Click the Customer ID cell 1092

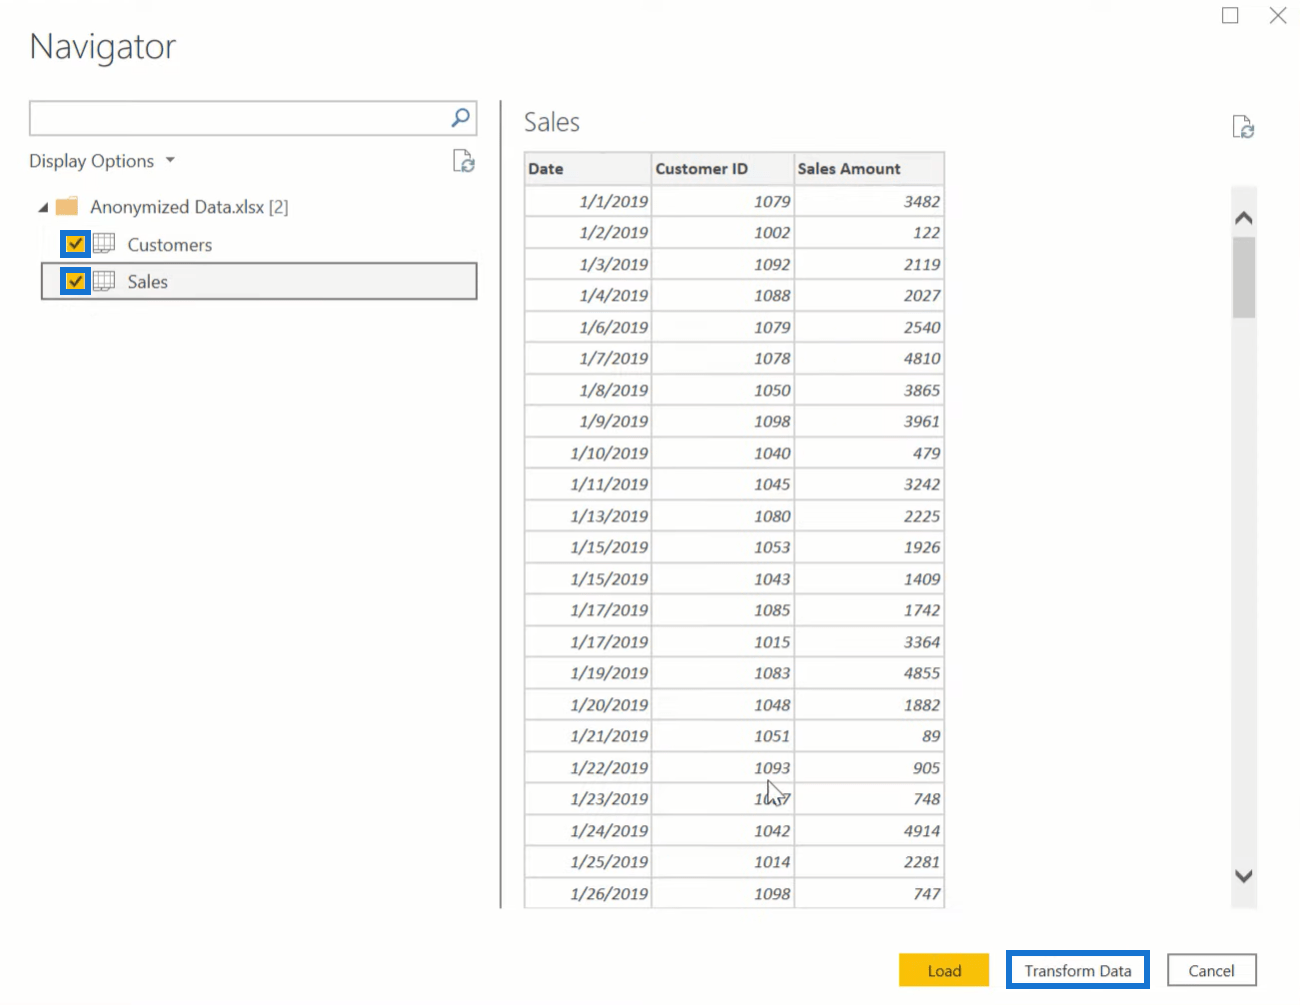[723, 264]
